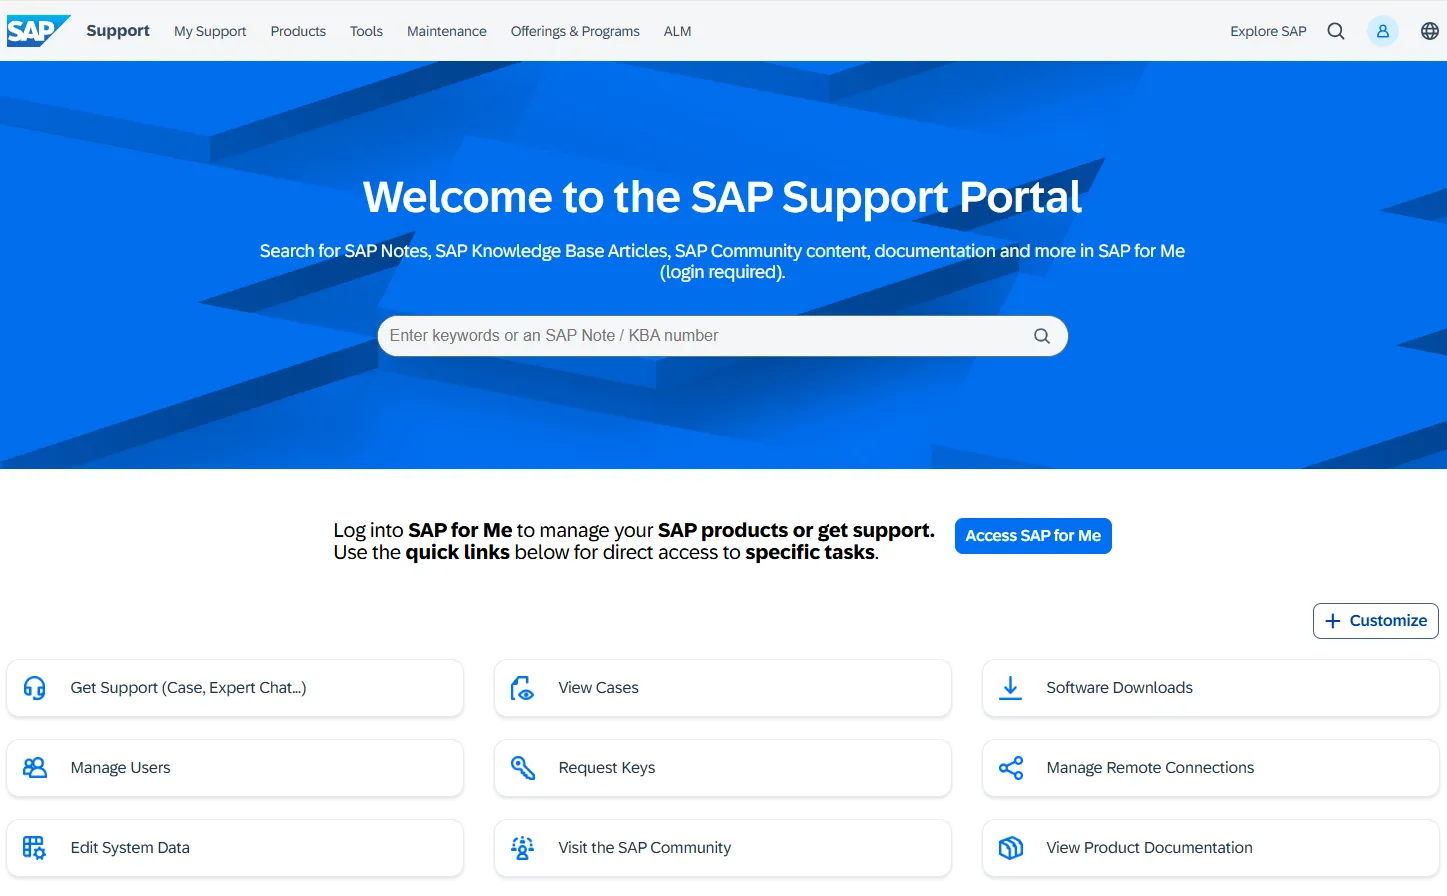Expand the Offerings & Programs menu

(x=575, y=31)
